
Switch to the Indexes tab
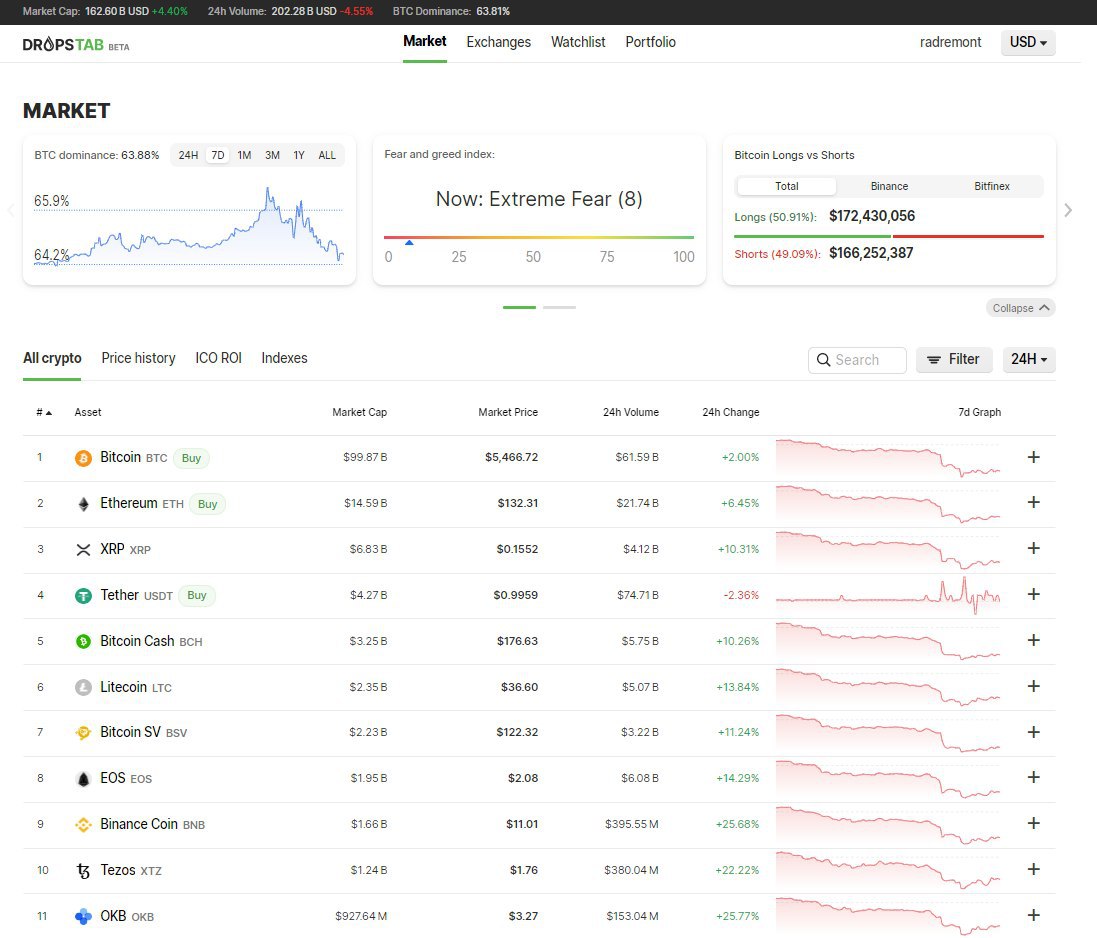click(284, 358)
